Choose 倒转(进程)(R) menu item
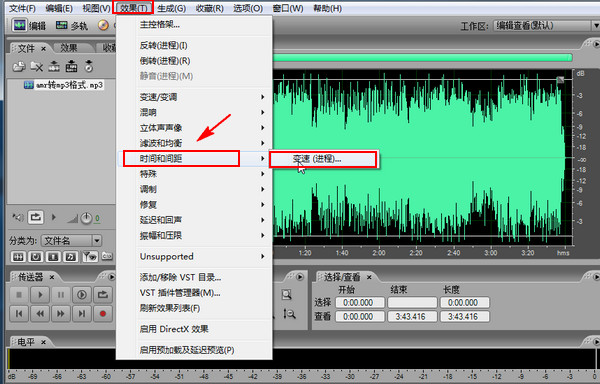 194,61
